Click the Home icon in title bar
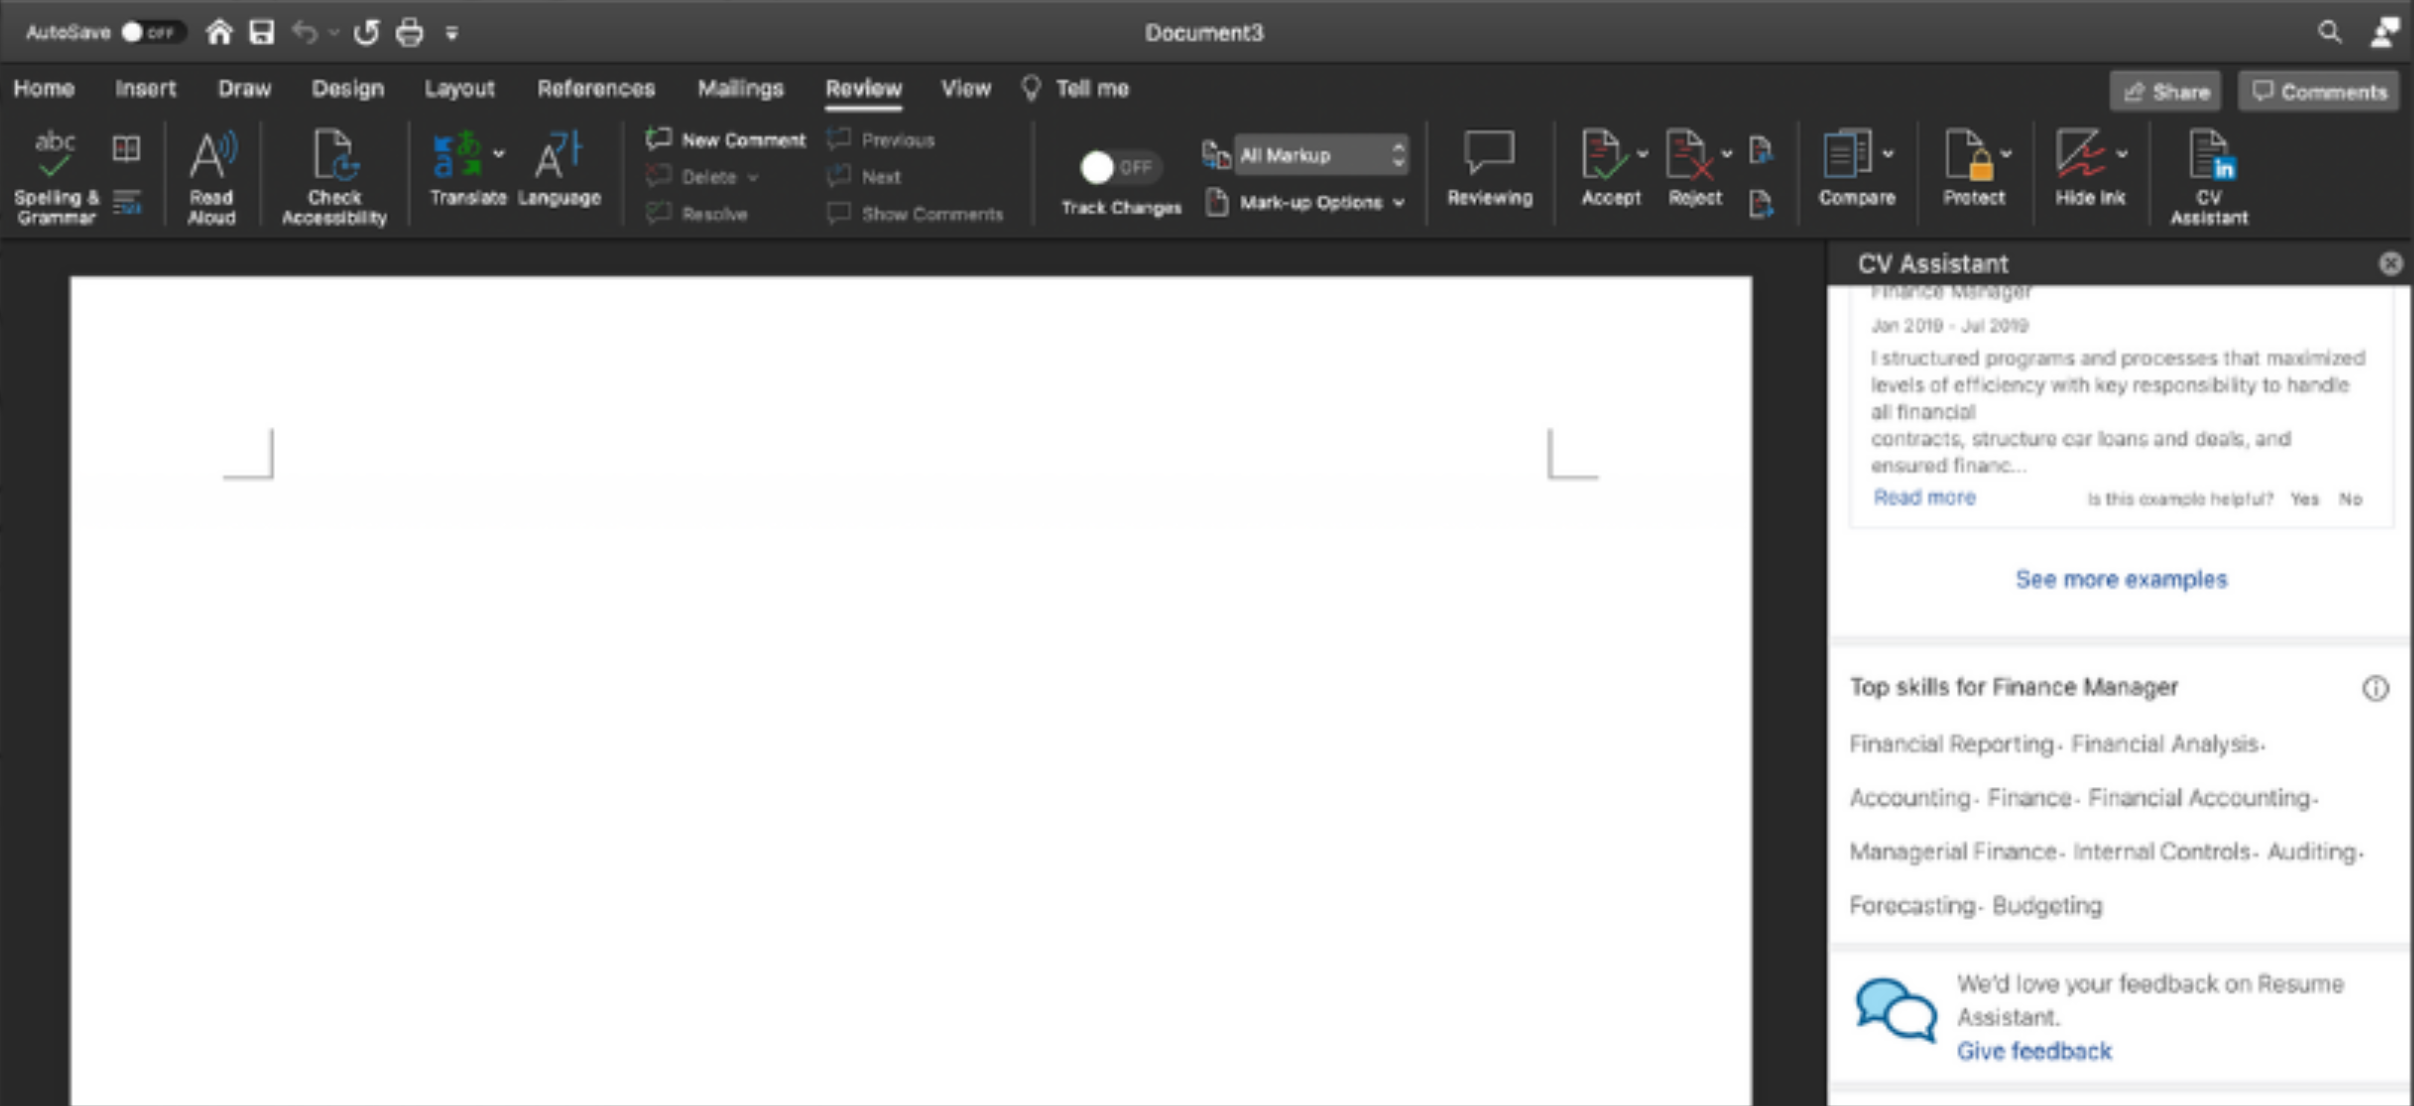 [219, 32]
